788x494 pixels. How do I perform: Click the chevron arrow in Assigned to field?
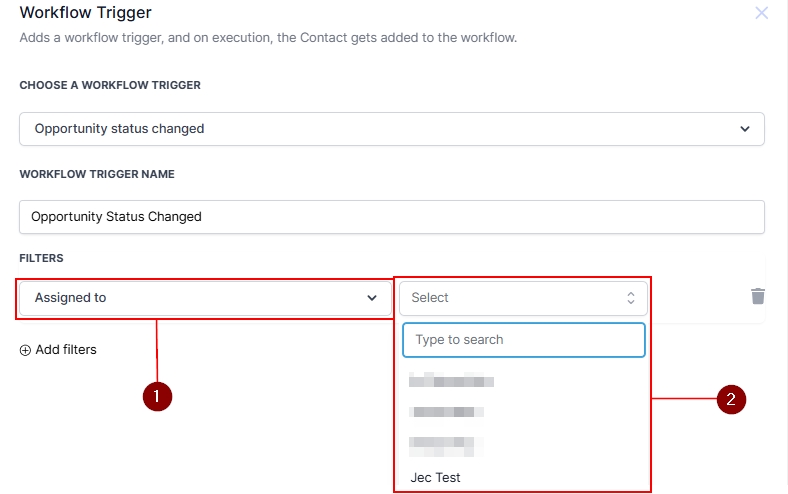pos(372,298)
